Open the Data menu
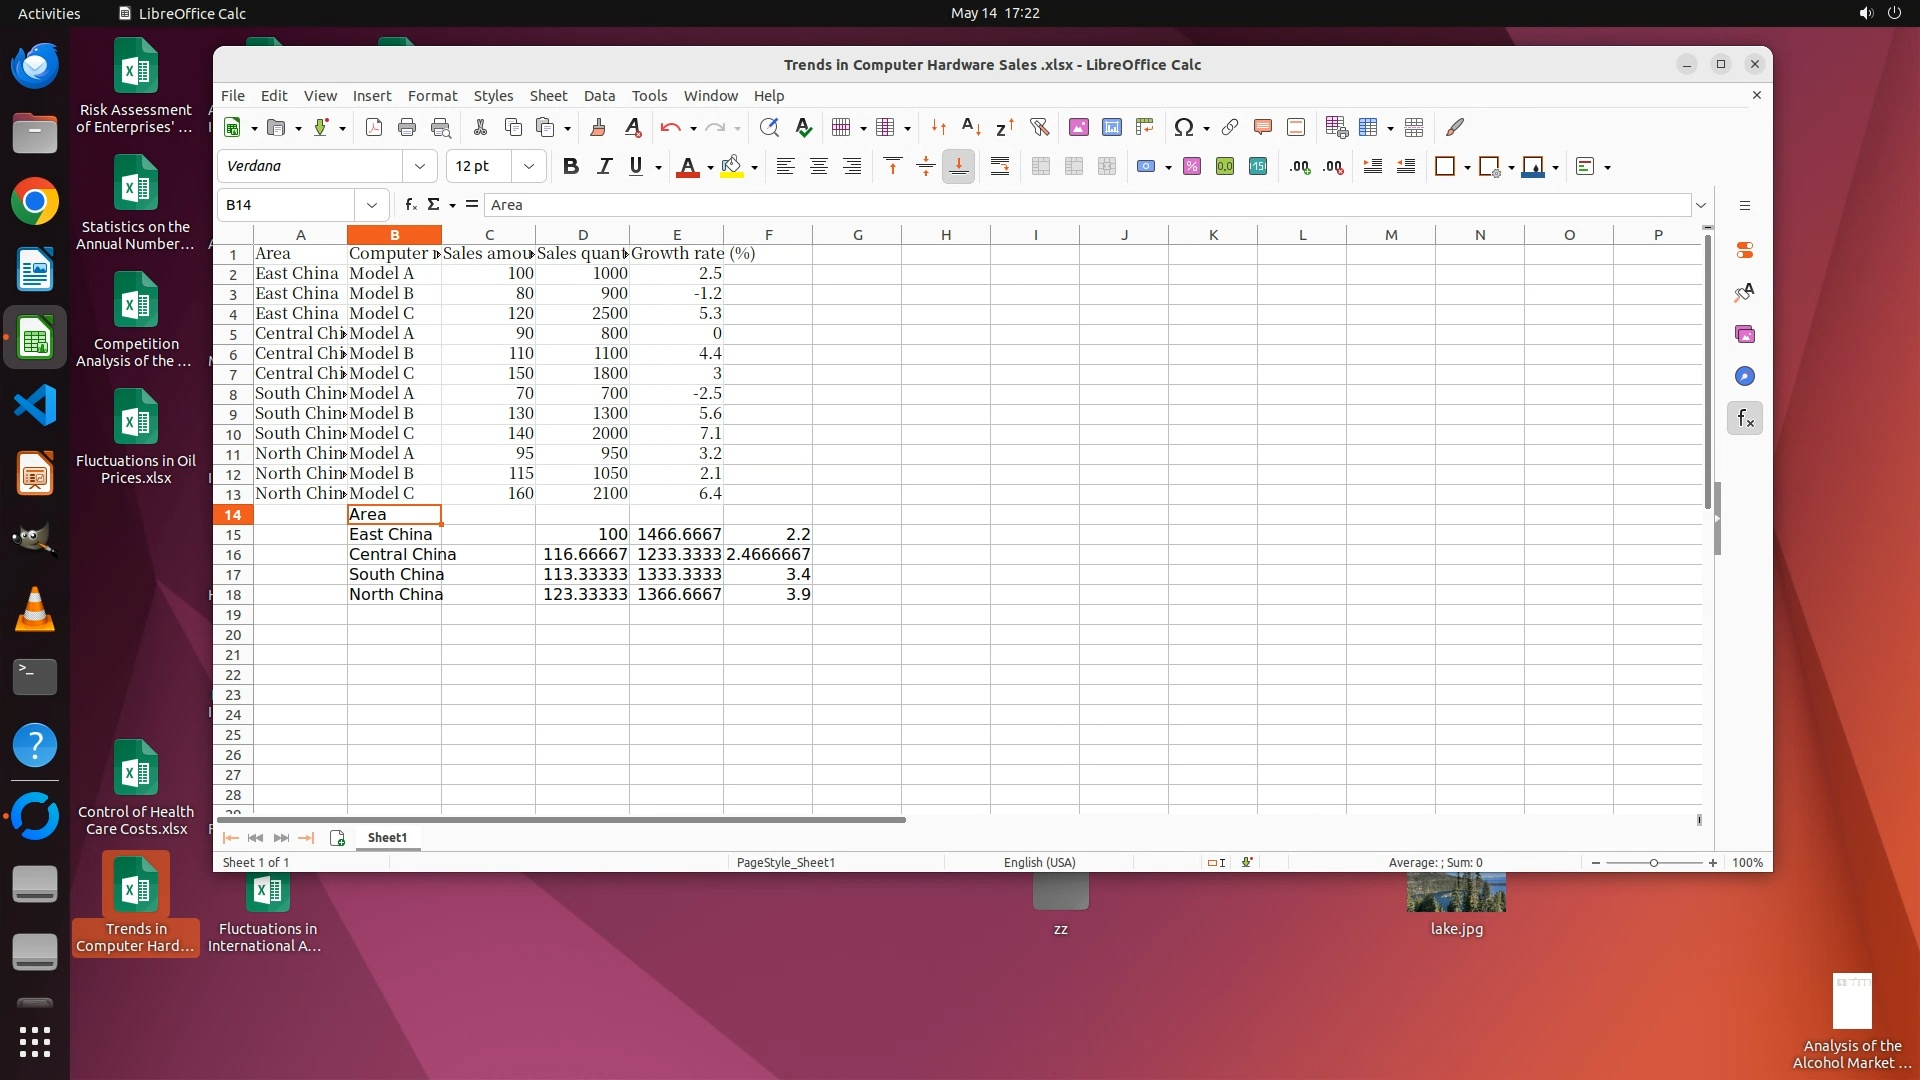1920x1080 pixels. pos(599,96)
